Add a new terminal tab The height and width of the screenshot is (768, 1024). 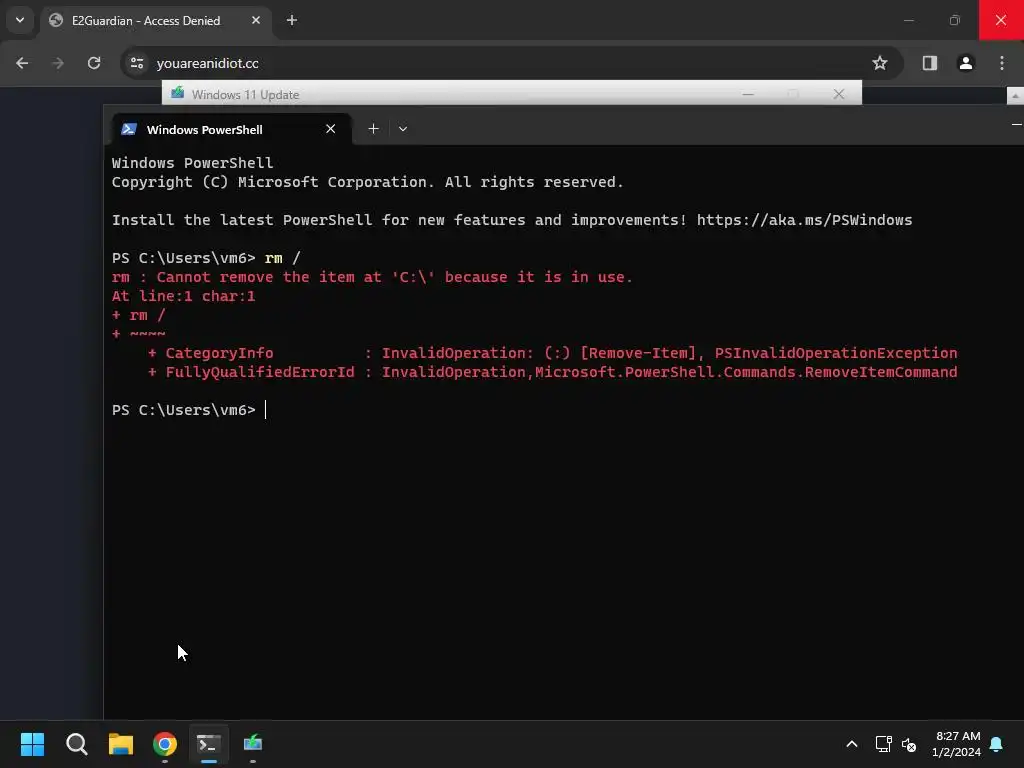[374, 129]
